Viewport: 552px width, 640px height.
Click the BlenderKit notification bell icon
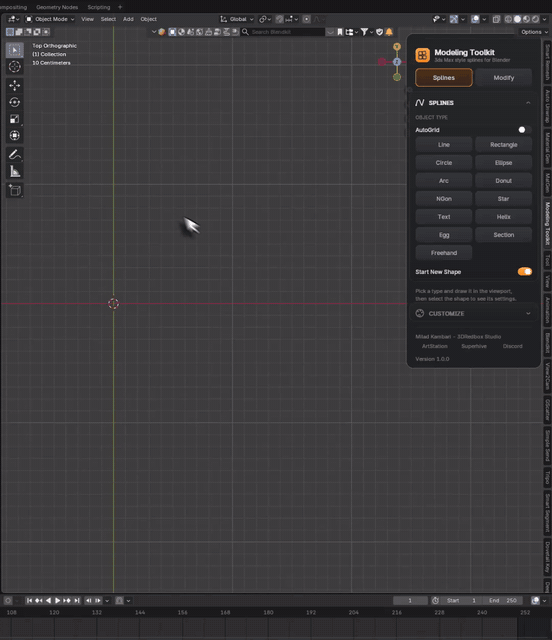click(389, 32)
